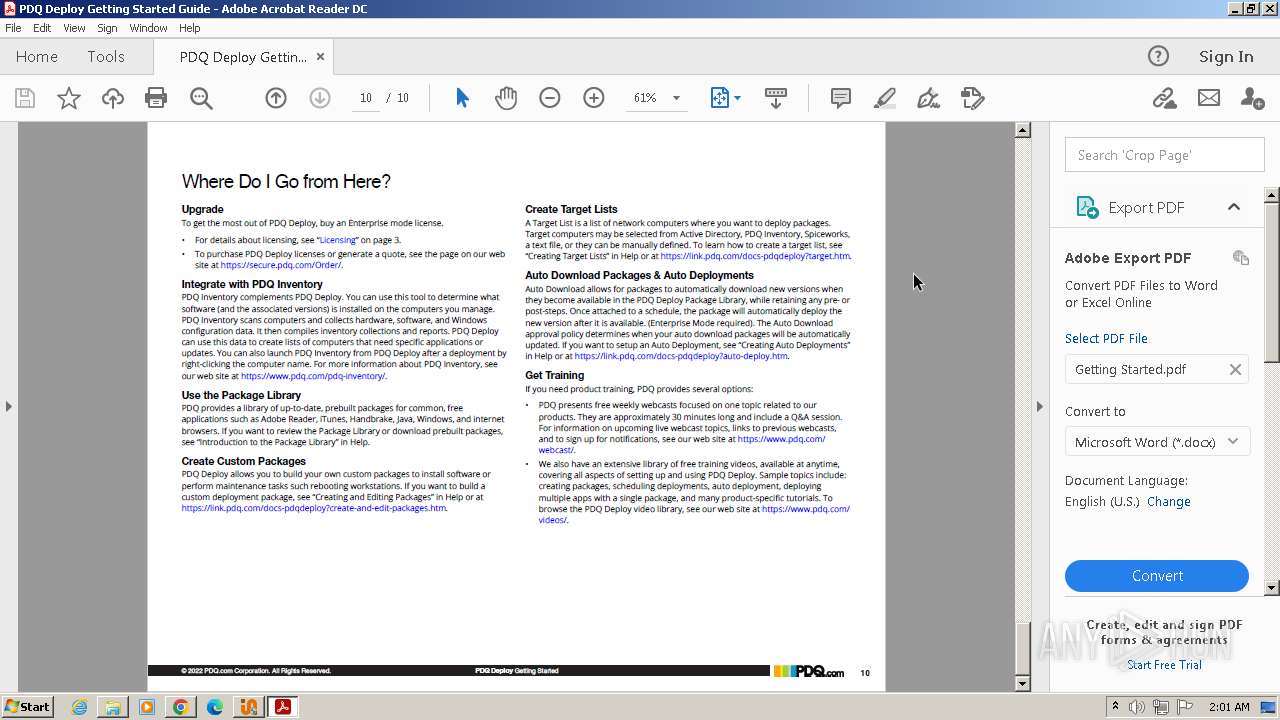This screenshot has width=1280, height=720.
Task: Open the auto-deploy.htm help link
Action: 681,356
